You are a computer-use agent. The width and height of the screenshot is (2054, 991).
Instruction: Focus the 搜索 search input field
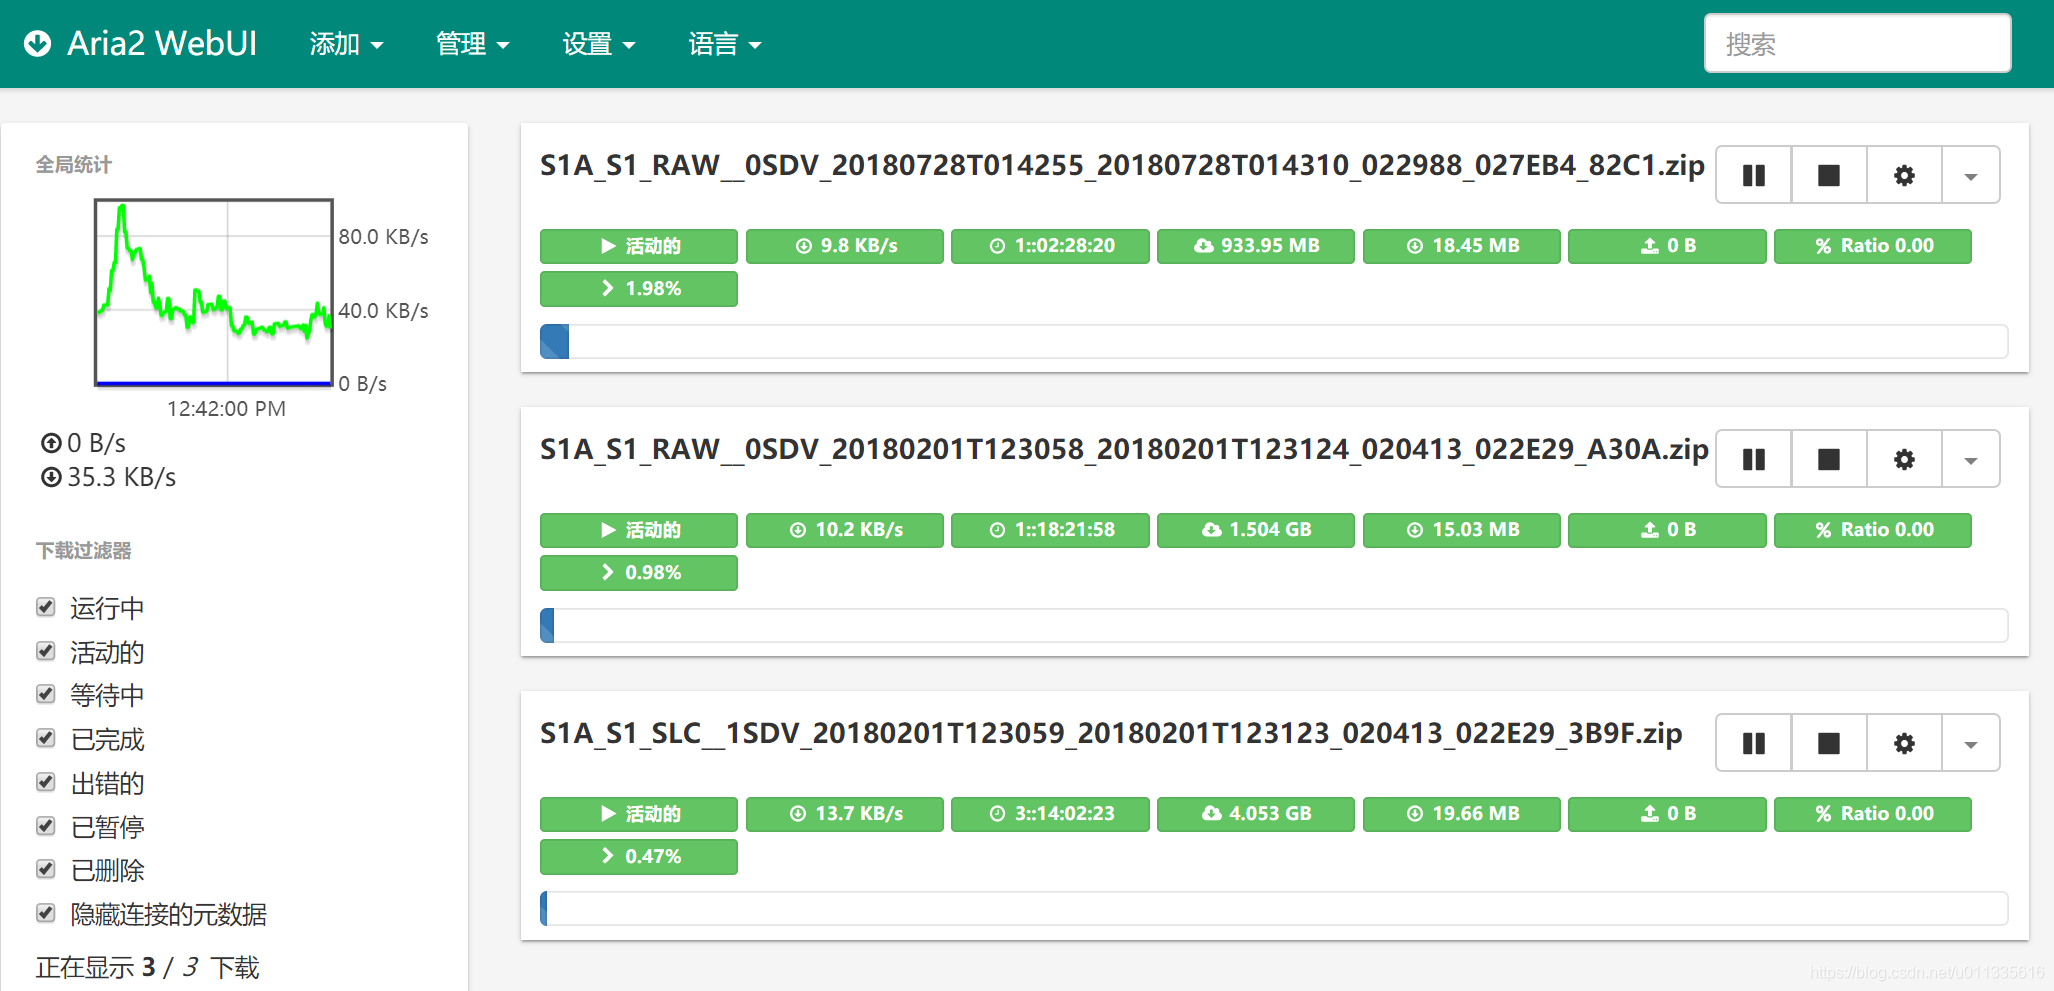tap(1858, 43)
